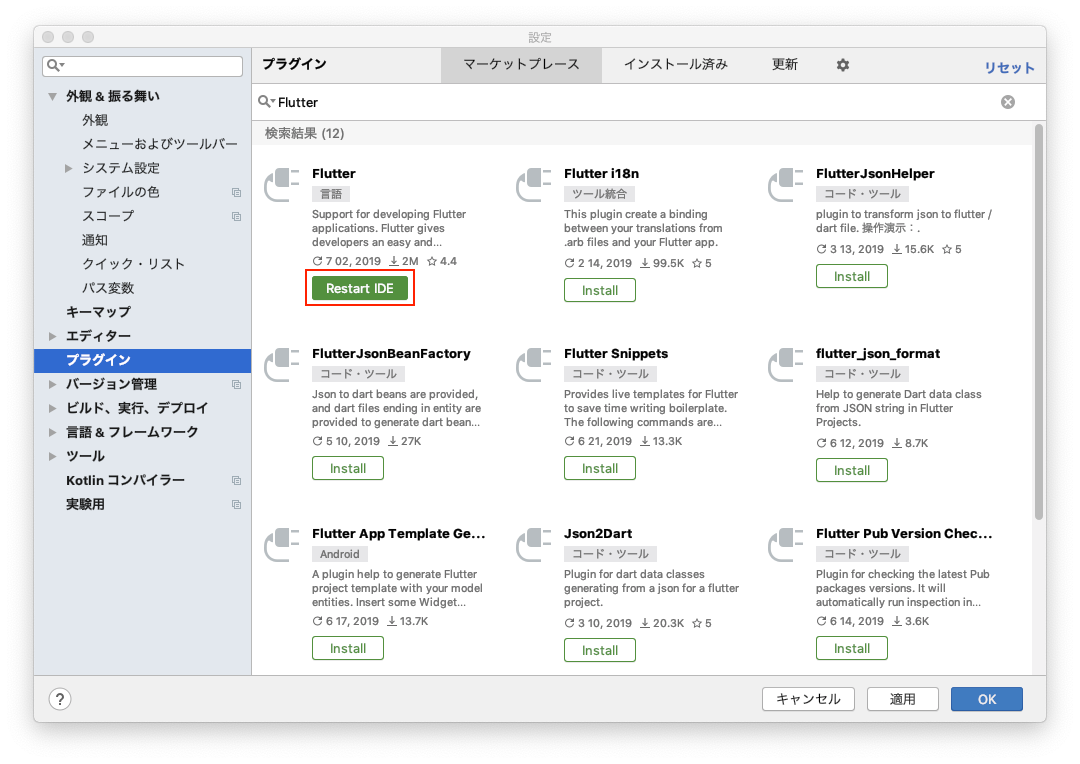The height and width of the screenshot is (764, 1080).
Task: Click the Flutter plugin logo icon
Action: [x=282, y=184]
